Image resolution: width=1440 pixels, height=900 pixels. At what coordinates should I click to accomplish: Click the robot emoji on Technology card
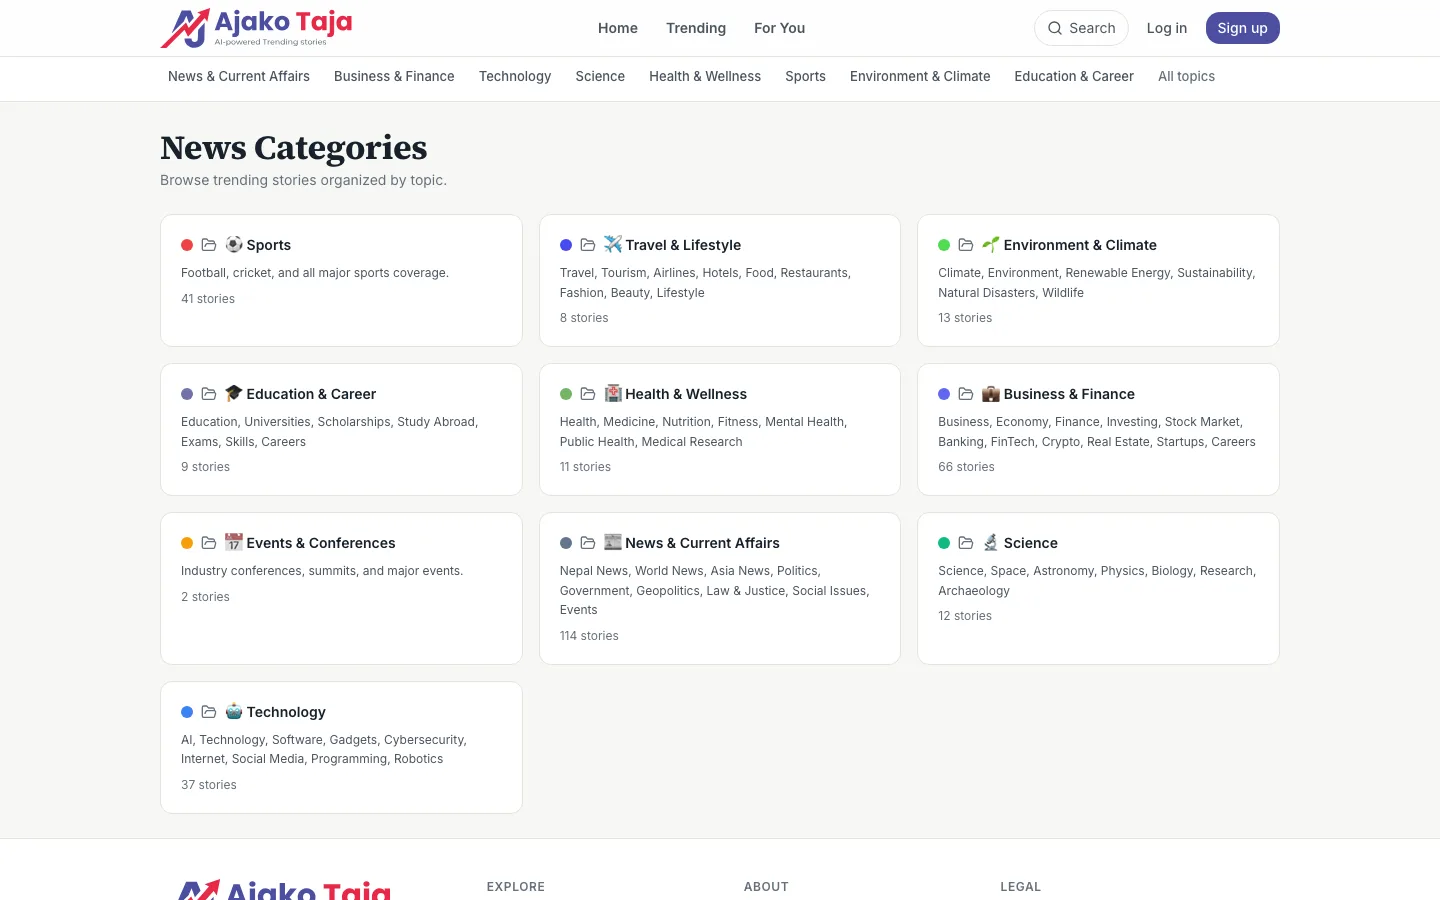tap(234, 711)
